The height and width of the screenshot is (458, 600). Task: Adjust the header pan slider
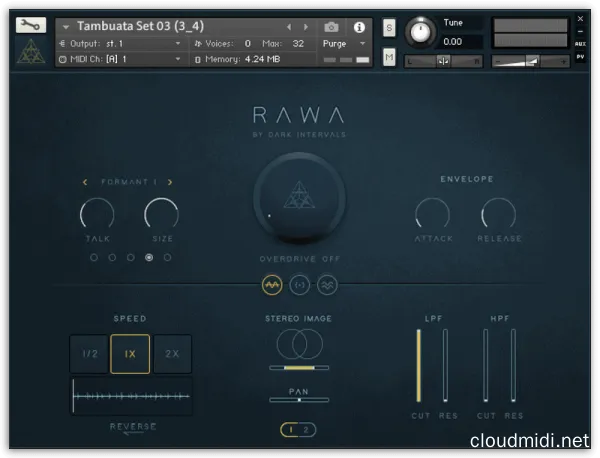(444, 61)
